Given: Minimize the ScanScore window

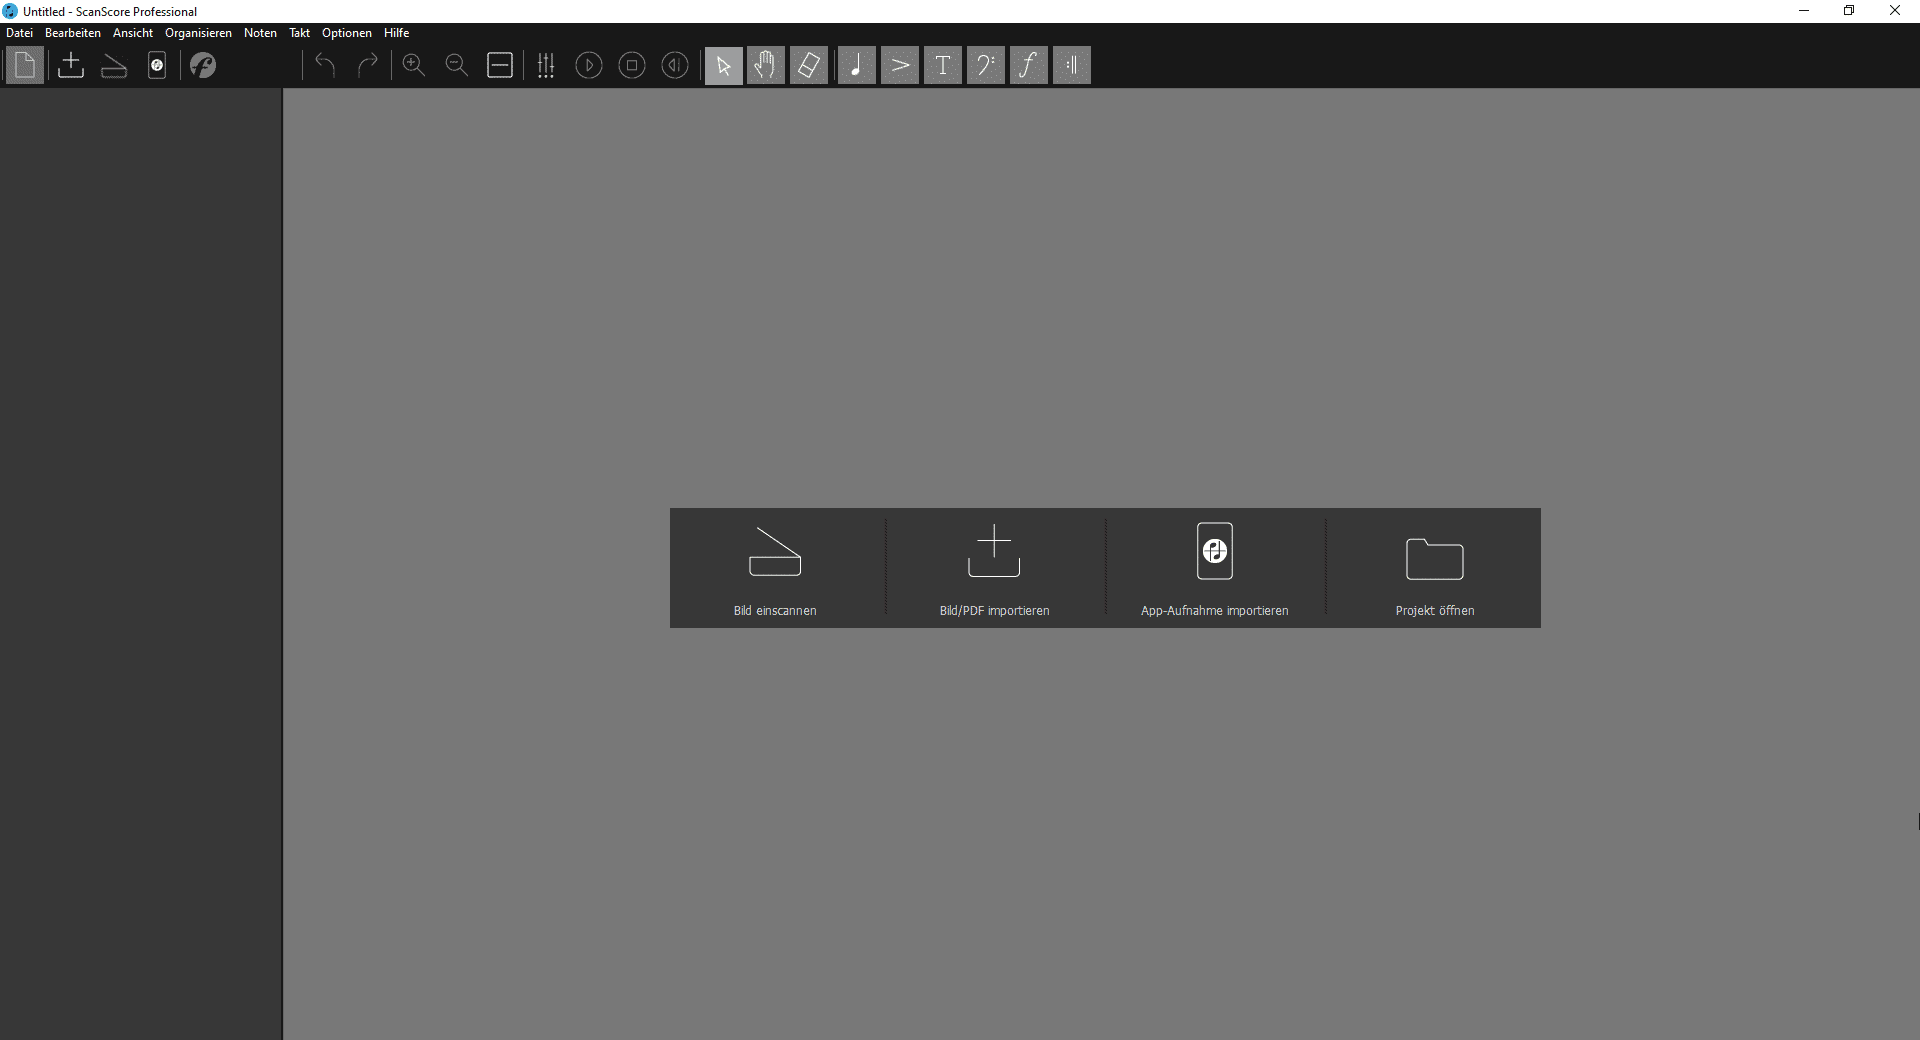Looking at the screenshot, I should click(x=1804, y=11).
